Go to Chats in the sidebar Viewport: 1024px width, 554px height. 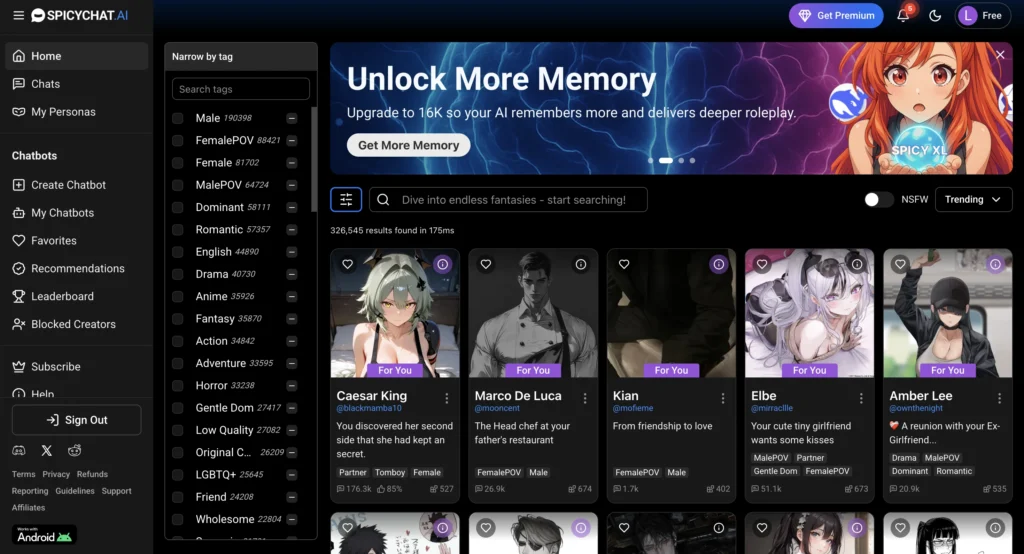45,84
